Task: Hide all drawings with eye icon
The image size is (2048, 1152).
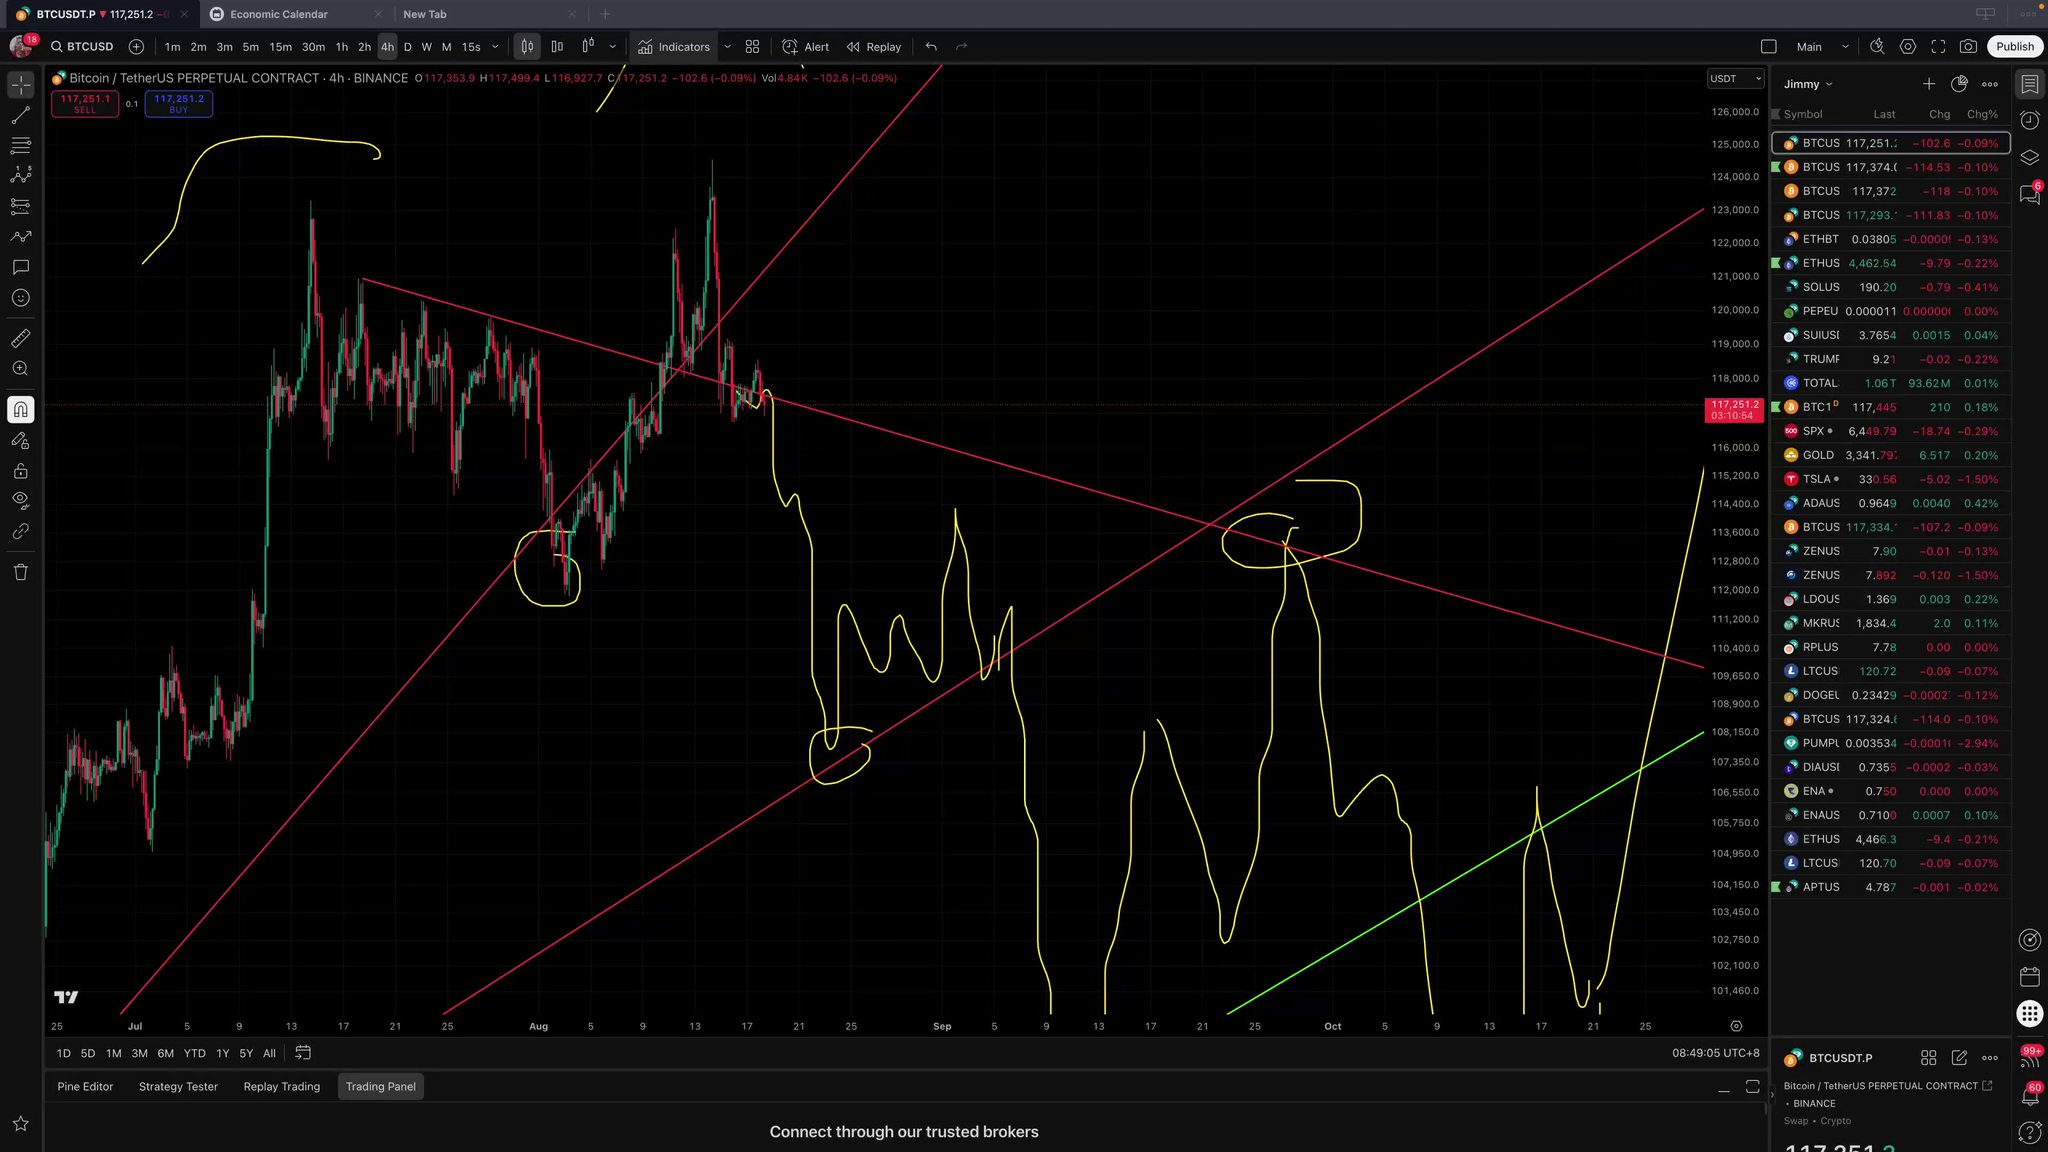Action: (21, 500)
